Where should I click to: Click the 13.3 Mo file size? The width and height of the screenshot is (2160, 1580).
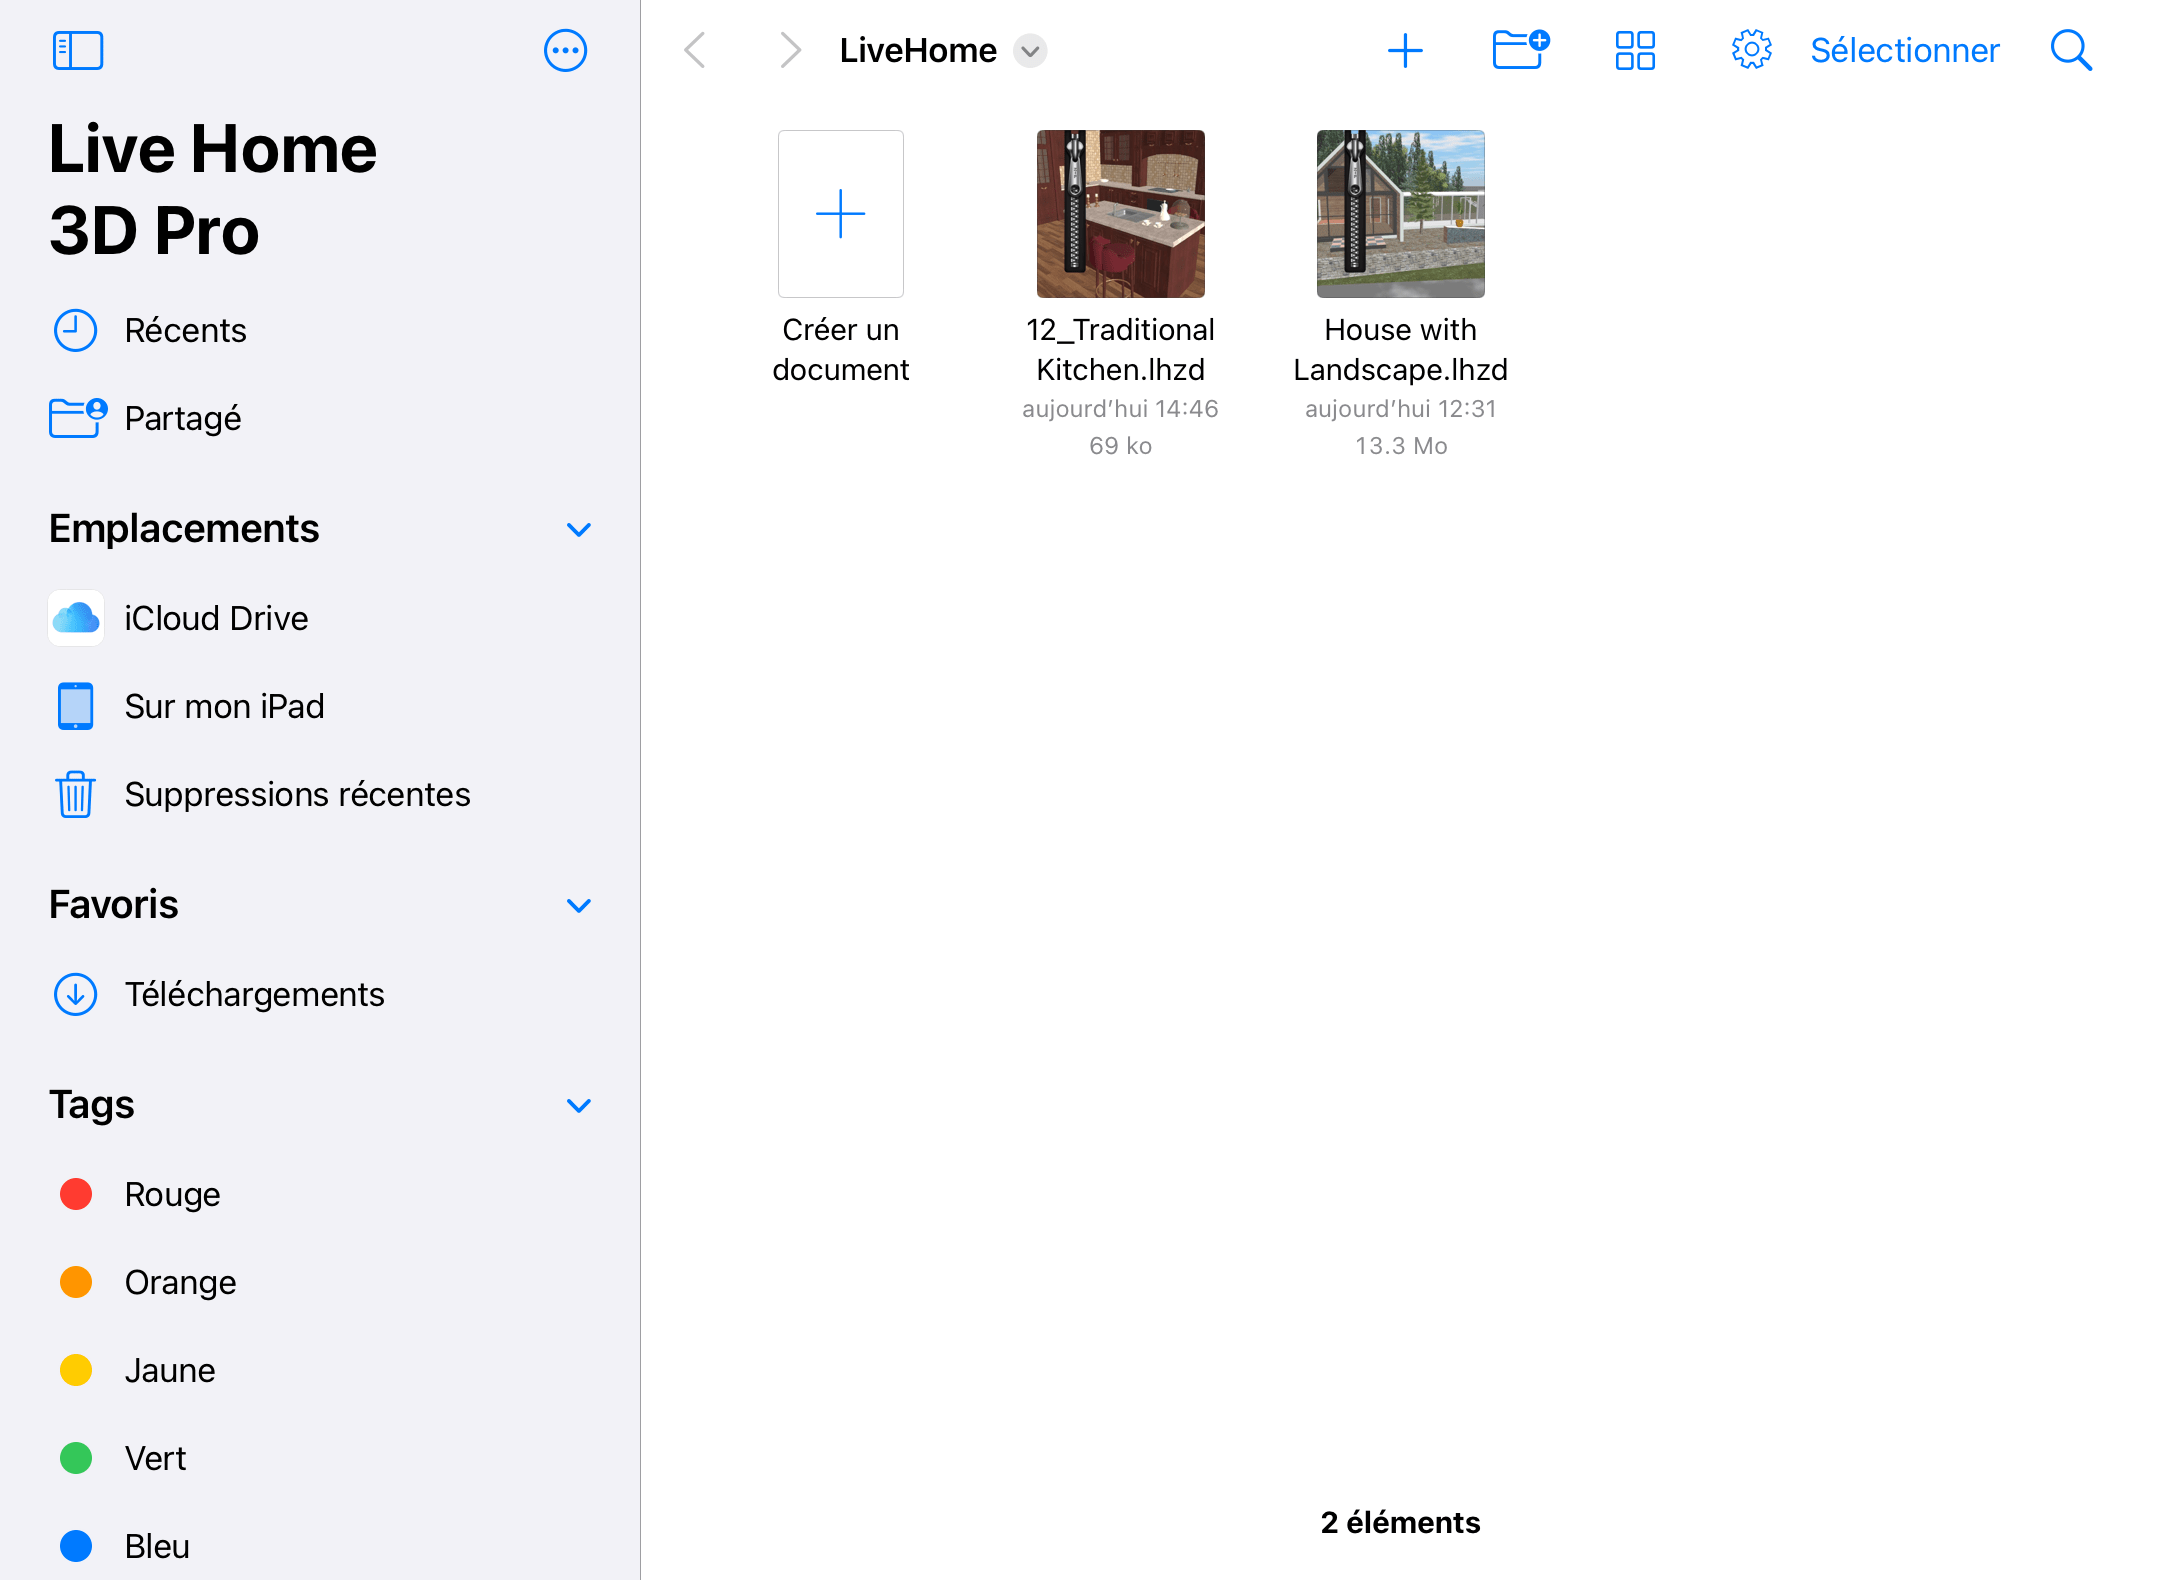point(1401,446)
